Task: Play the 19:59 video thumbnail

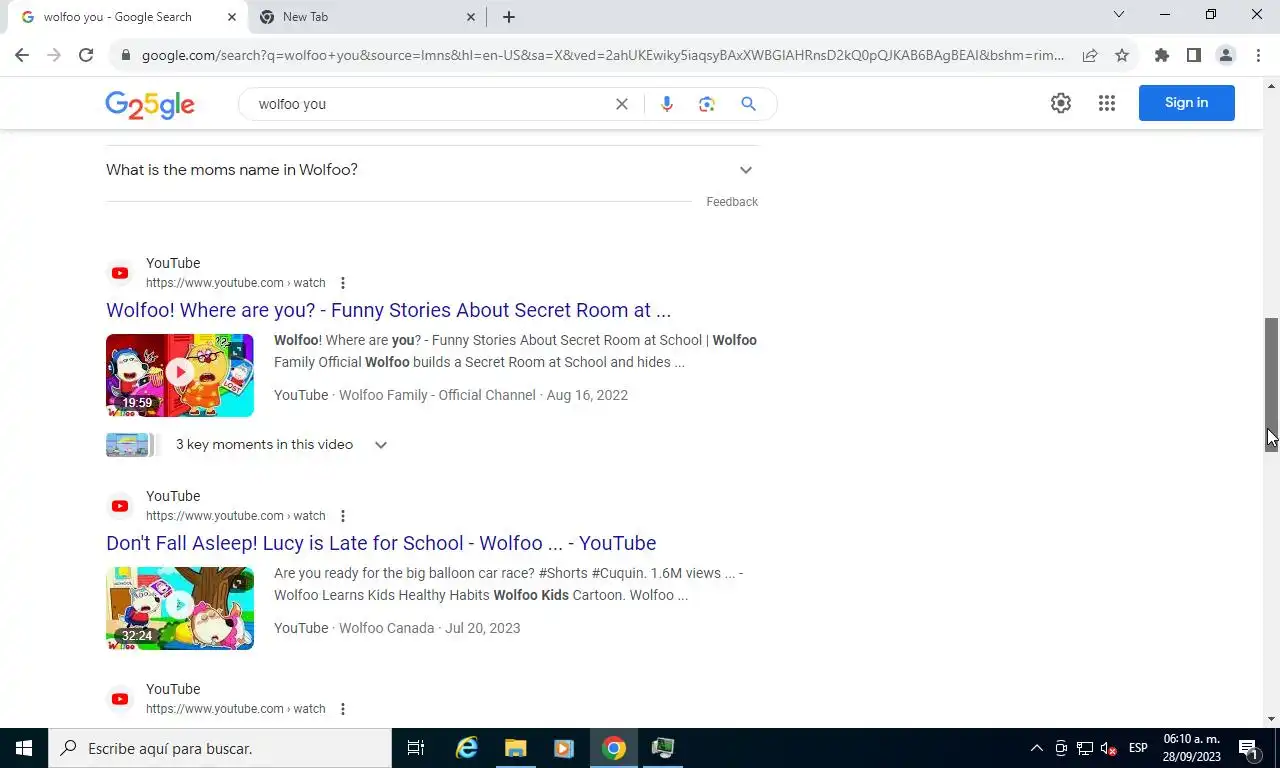Action: pos(180,375)
